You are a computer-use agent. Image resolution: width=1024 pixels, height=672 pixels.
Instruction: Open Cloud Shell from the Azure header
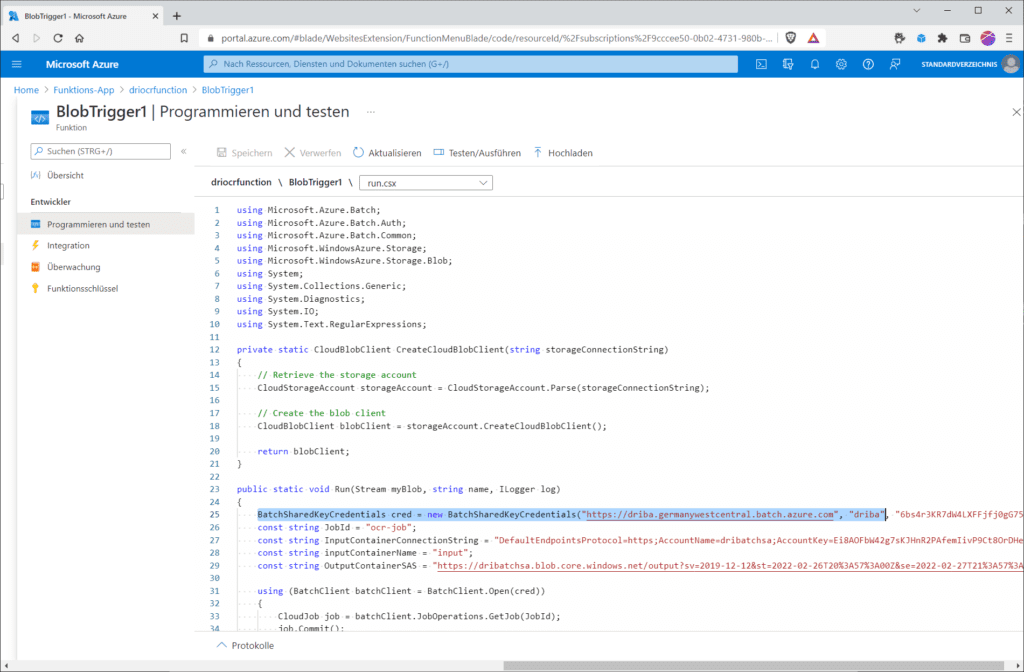(x=761, y=64)
